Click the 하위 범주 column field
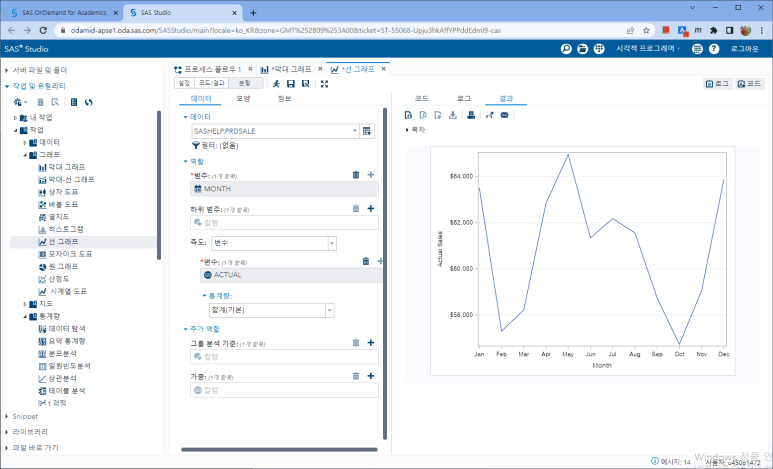The height and width of the screenshot is (469, 773). pyautogui.click(x=284, y=222)
